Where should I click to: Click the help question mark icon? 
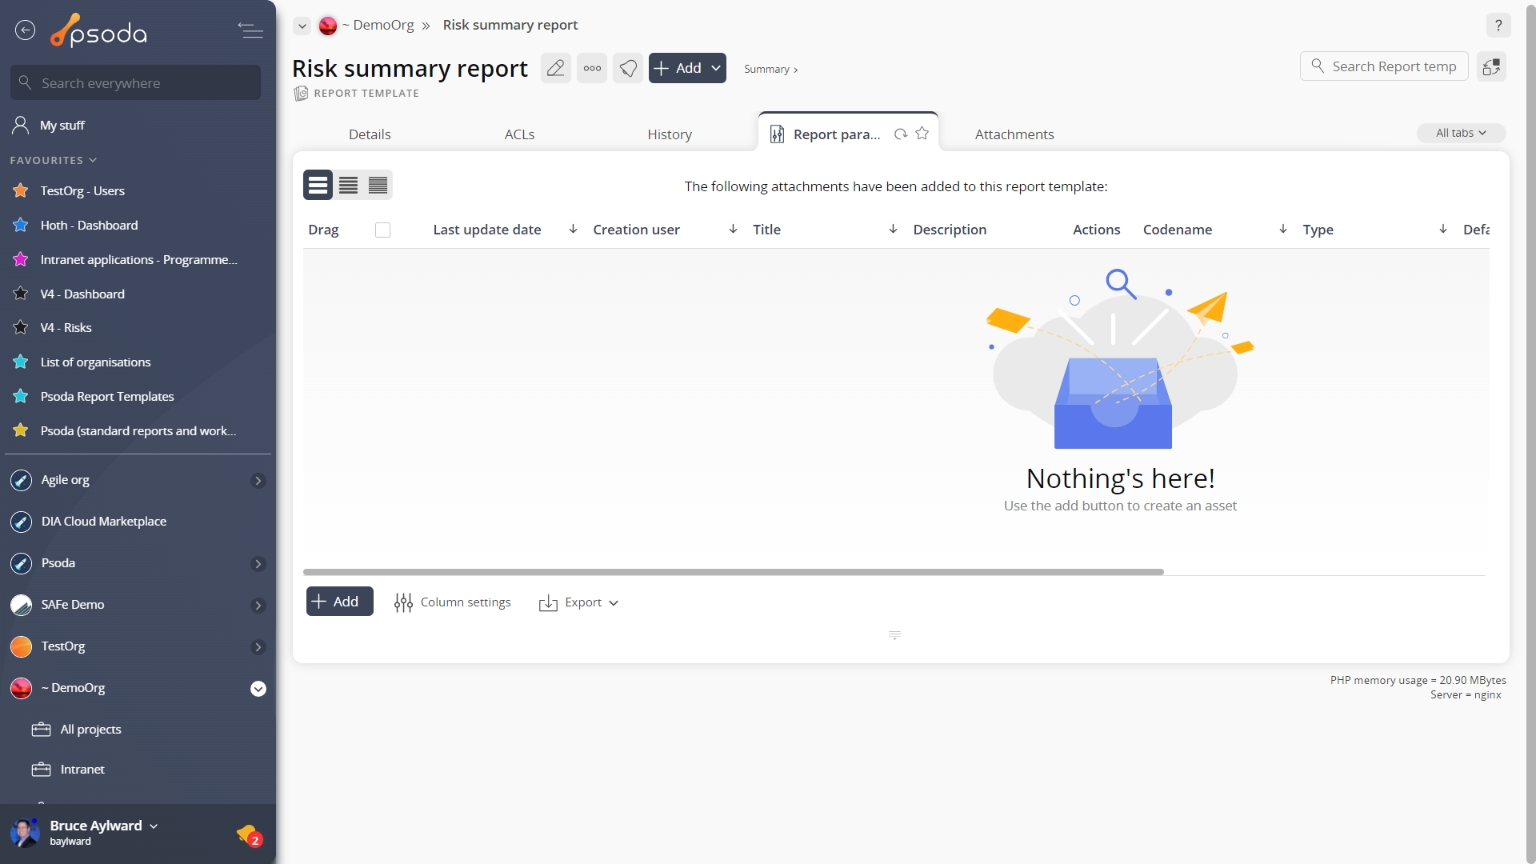1498,25
